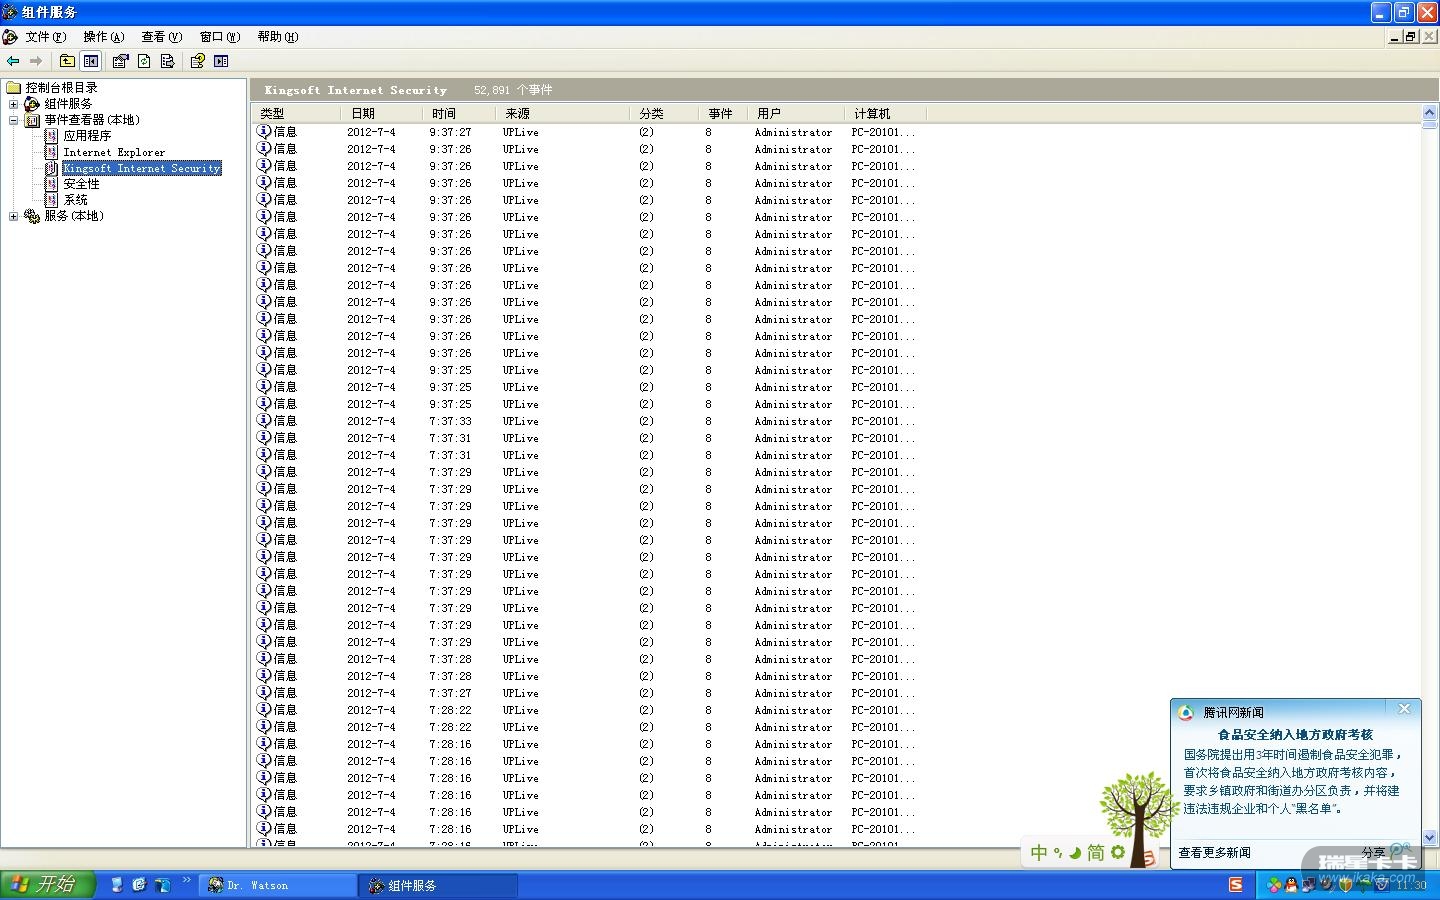This screenshot has height=900, width=1440.
Task: Open the 系统 event log
Action: pos(75,200)
